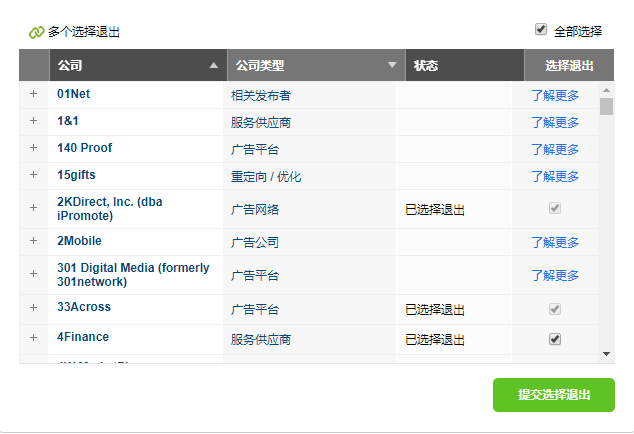Click the 选择退出 column header
This screenshot has height=434, width=634.
(x=569, y=66)
